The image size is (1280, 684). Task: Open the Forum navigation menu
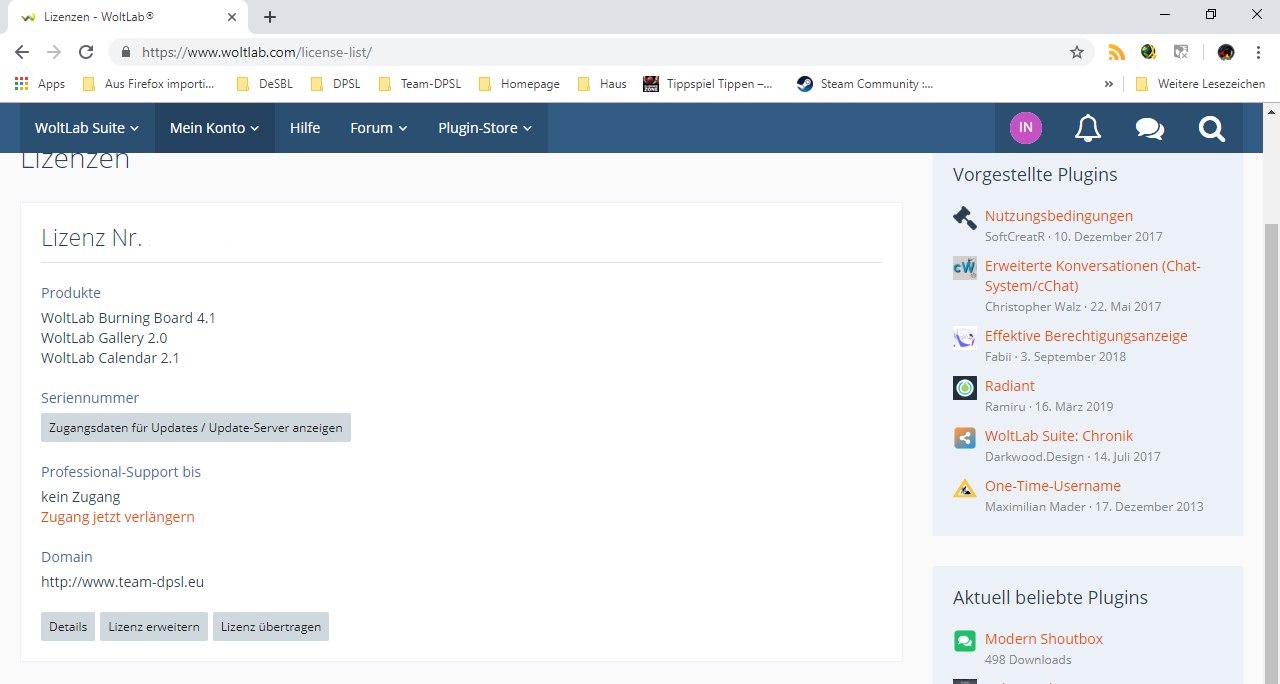coord(378,128)
